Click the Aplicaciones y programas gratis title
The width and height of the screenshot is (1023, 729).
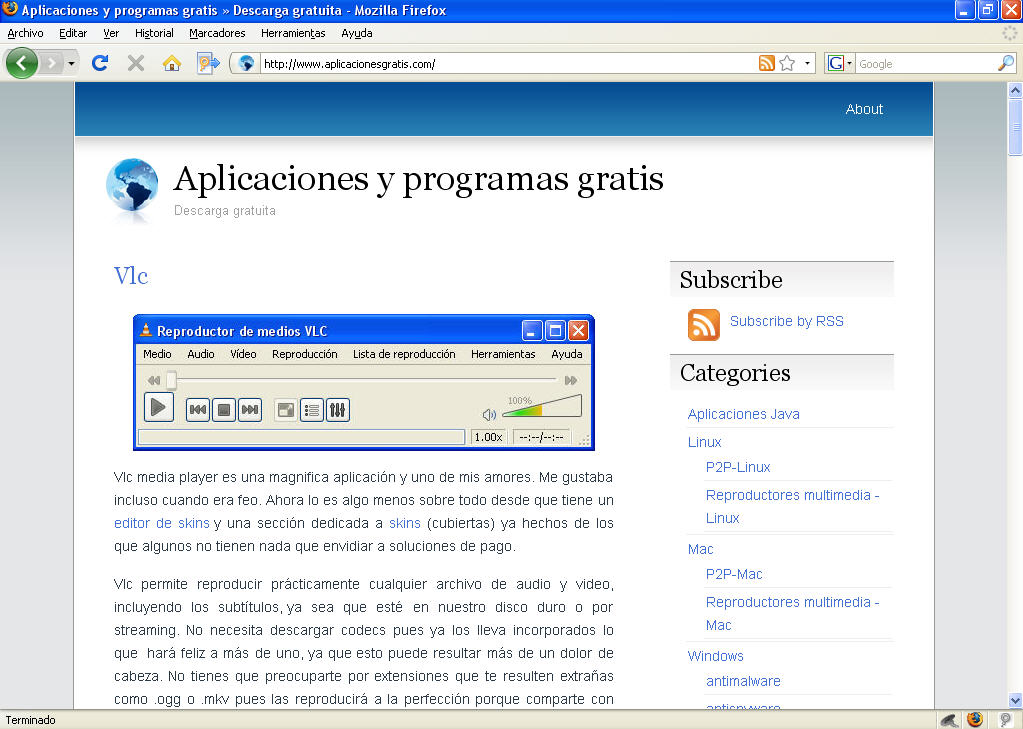click(x=418, y=178)
